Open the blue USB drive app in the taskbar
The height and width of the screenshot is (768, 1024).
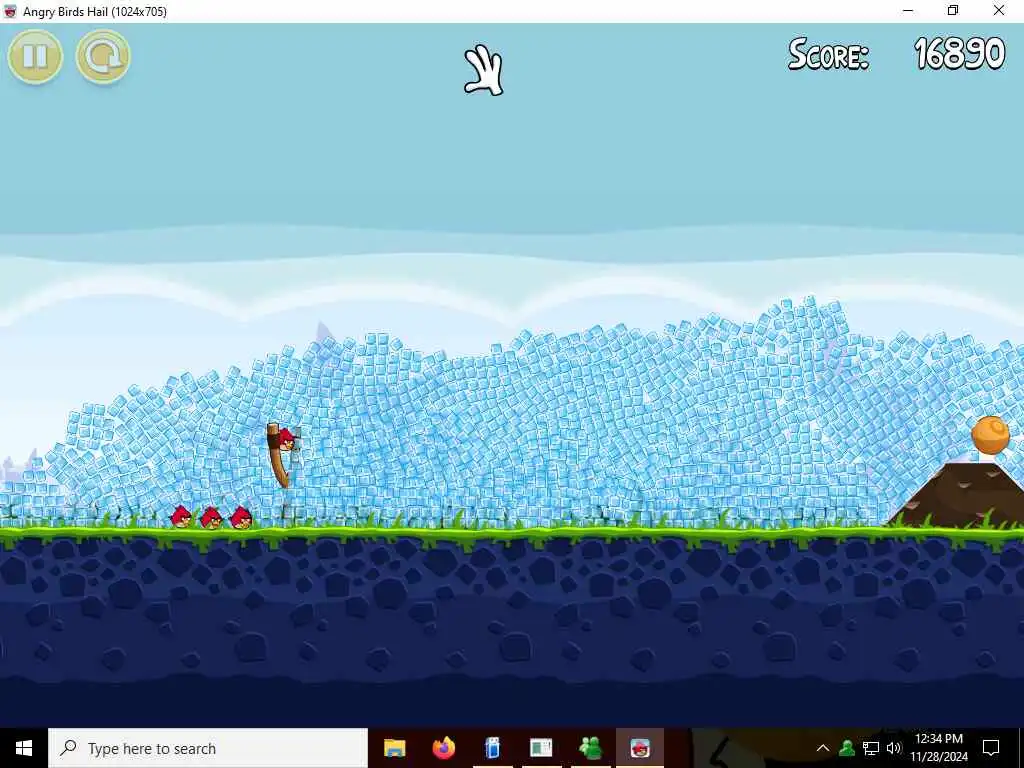[x=492, y=748]
